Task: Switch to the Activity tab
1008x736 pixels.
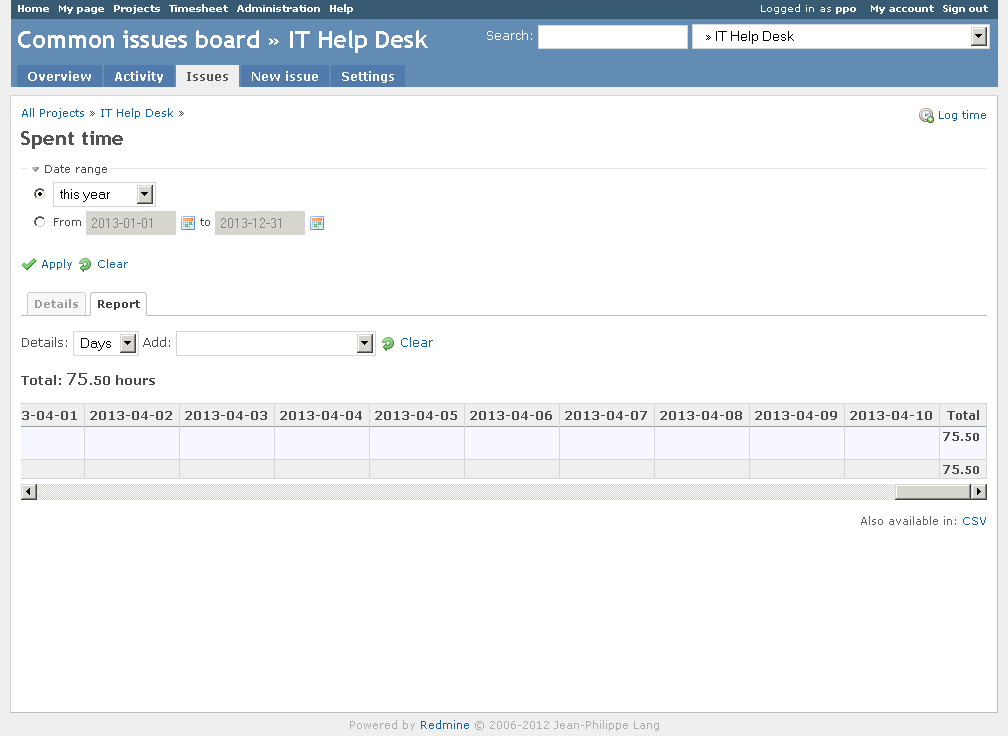Action: (139, 76)
